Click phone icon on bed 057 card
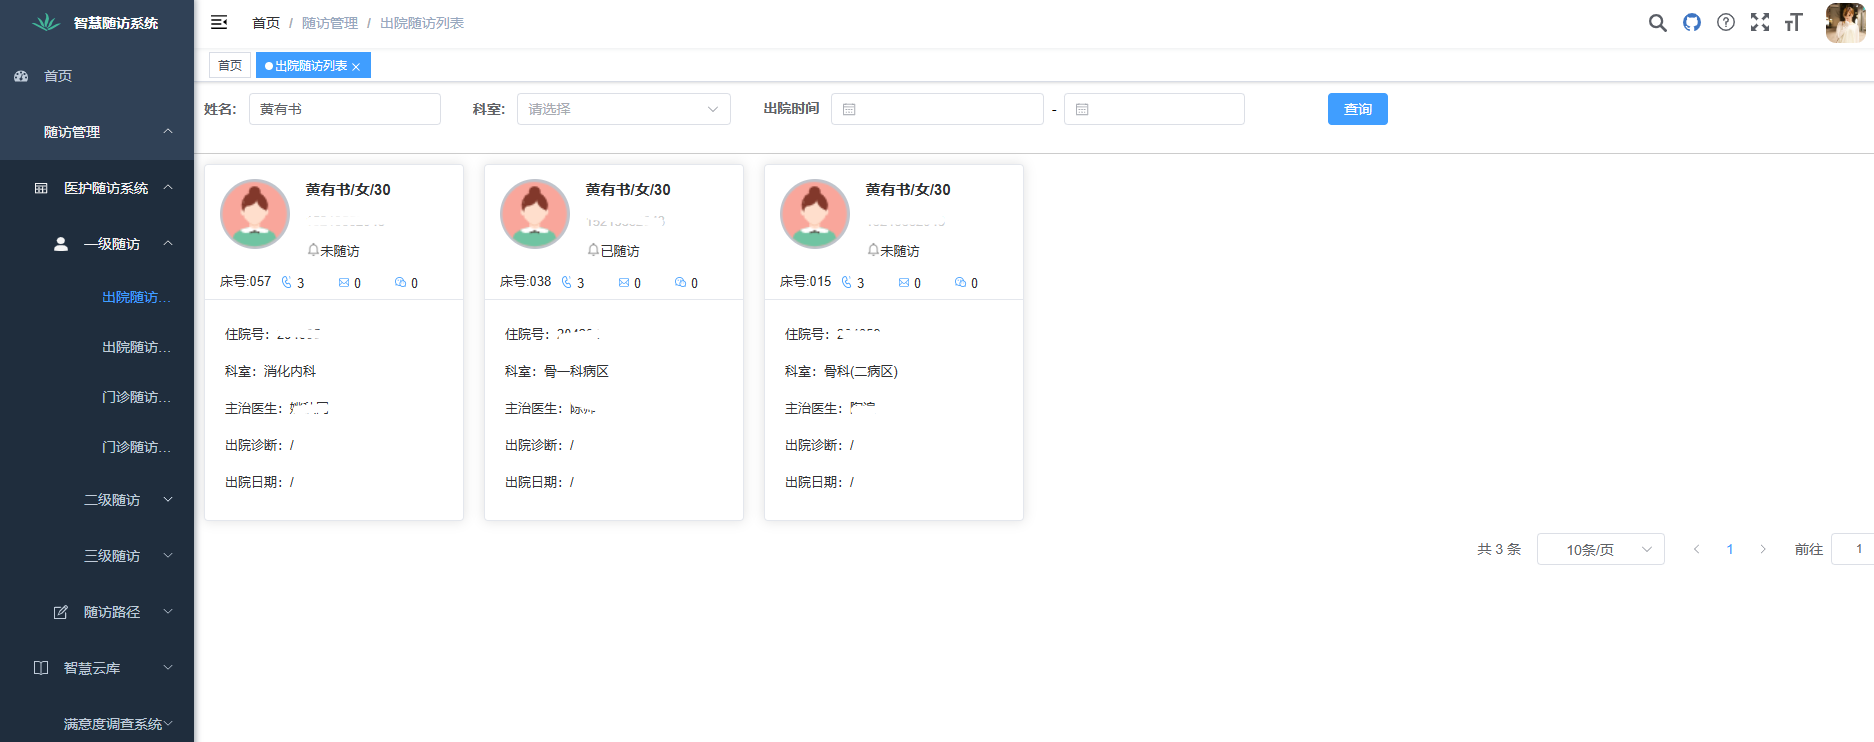Screen dimensions: 1874x742 coord(287,282)
